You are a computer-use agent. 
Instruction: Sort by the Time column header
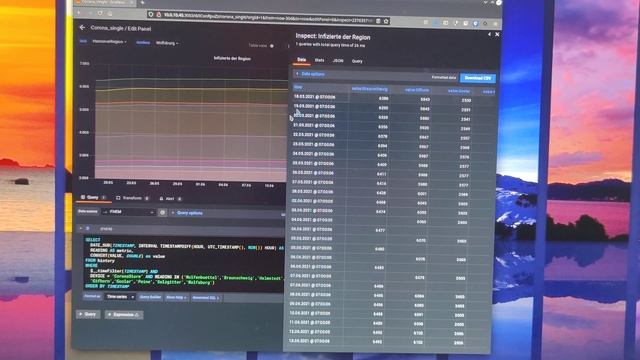(298, 87)
